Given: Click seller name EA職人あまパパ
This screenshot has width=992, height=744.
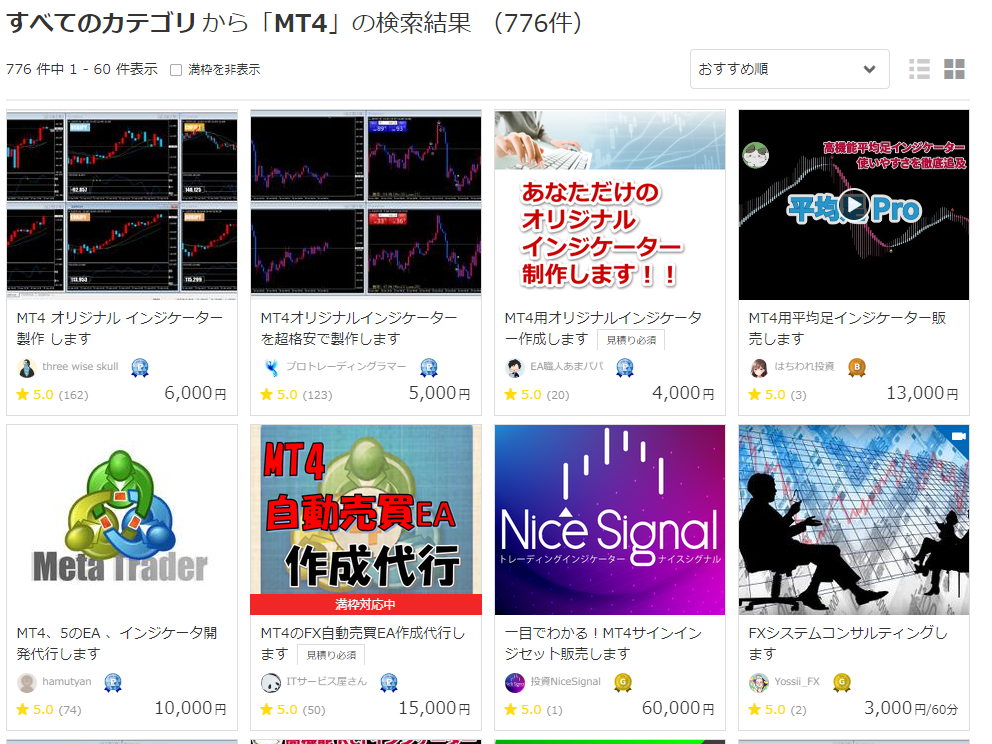Looking at the screenshot, I should click(x=567, y=366).
